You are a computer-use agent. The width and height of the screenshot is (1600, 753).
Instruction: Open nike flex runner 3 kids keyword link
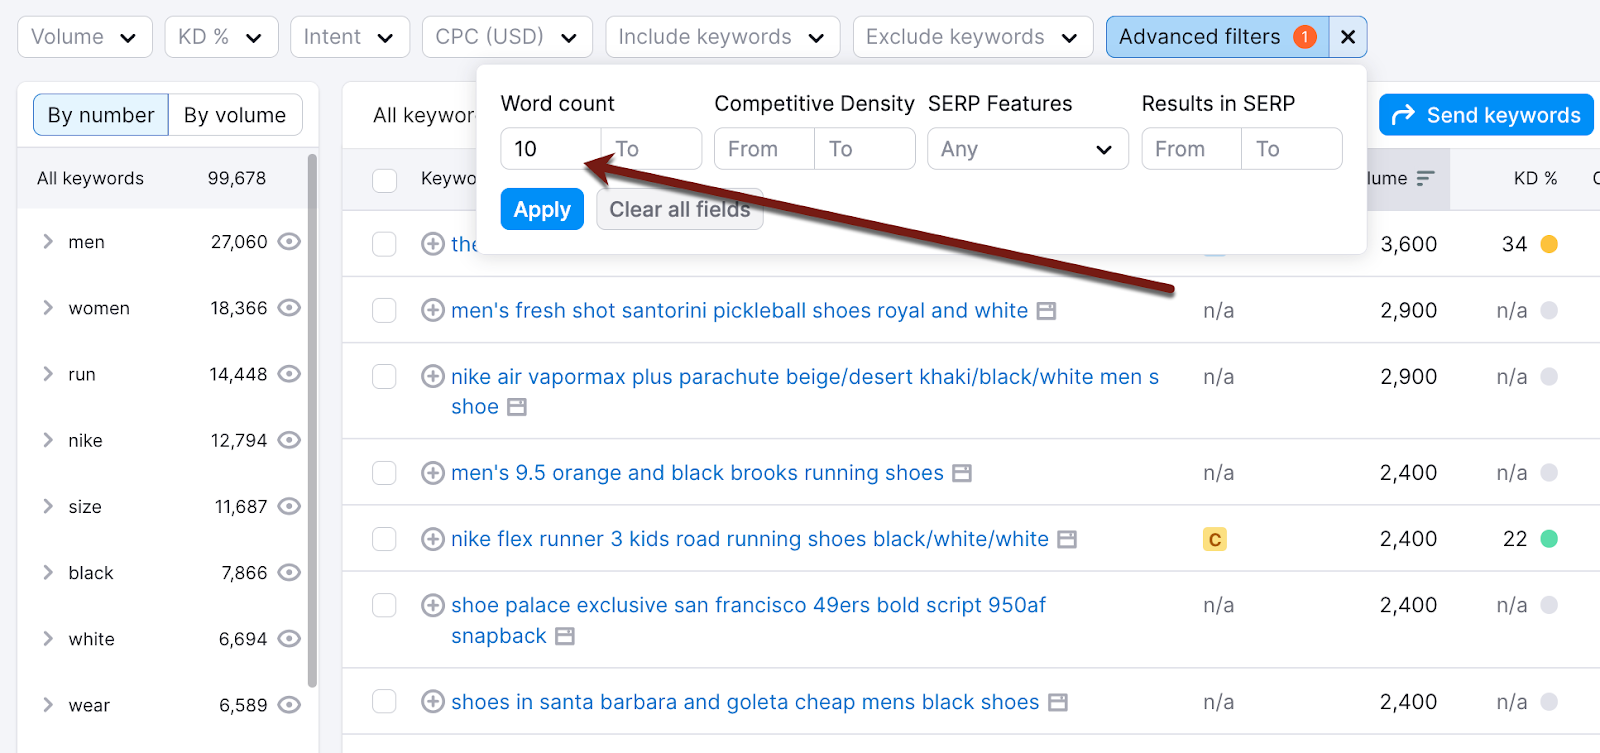point(750,539)
